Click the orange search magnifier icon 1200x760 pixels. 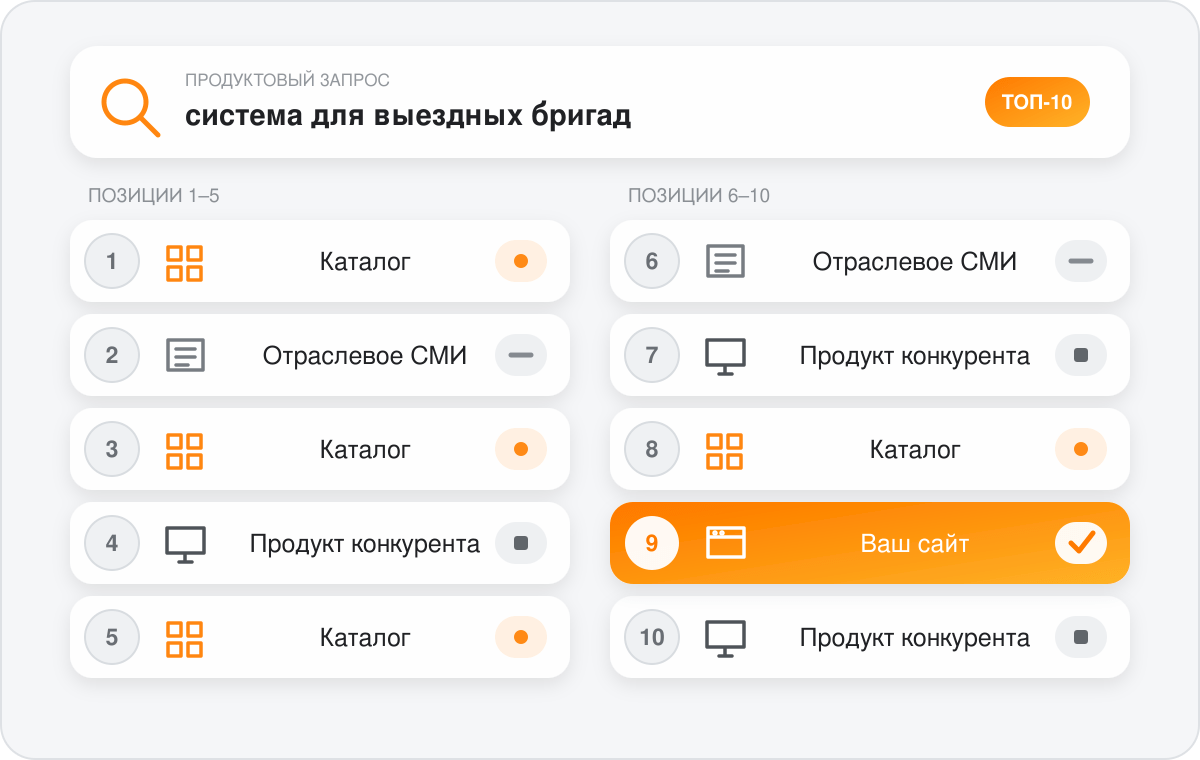click(131, 108)
